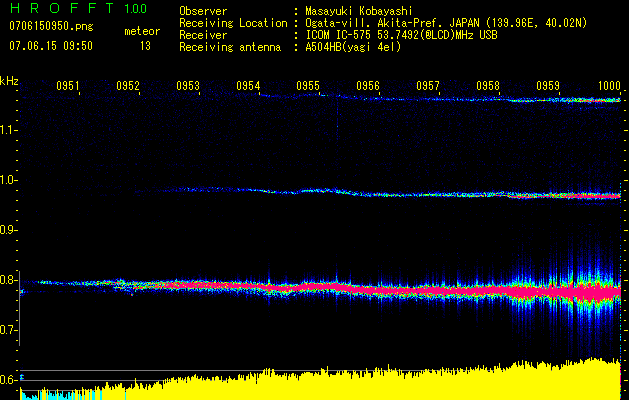Click the date and time 07.06.15 09:50

pos(50,46)
